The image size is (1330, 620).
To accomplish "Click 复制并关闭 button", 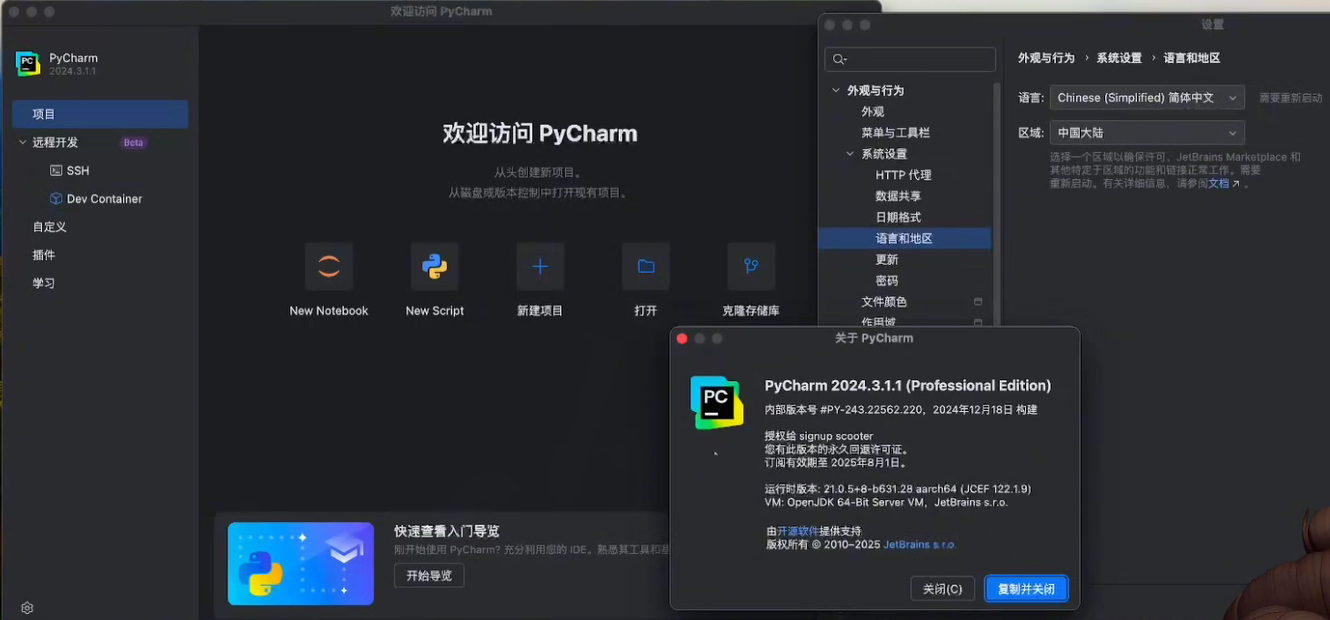I will (x=1026, y=589).
